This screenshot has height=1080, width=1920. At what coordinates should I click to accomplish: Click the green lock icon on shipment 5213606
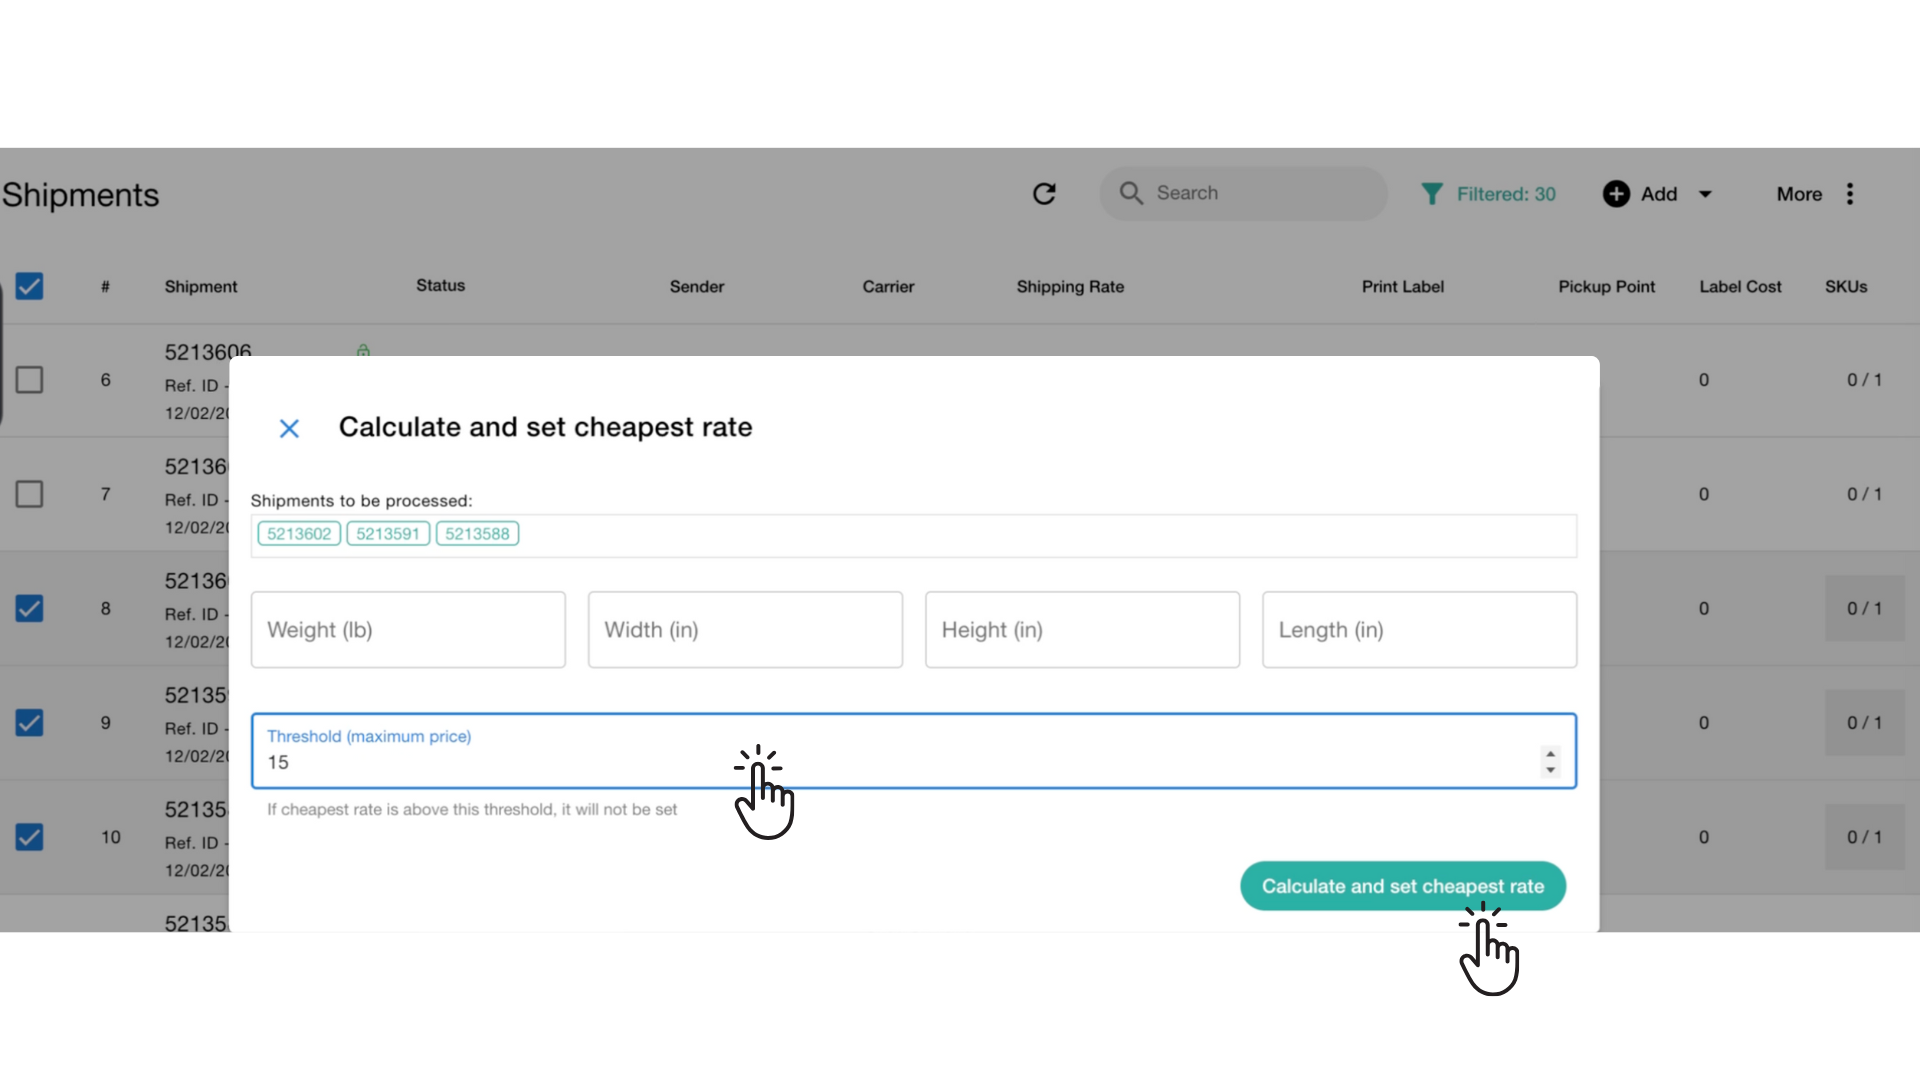(362, 350)
